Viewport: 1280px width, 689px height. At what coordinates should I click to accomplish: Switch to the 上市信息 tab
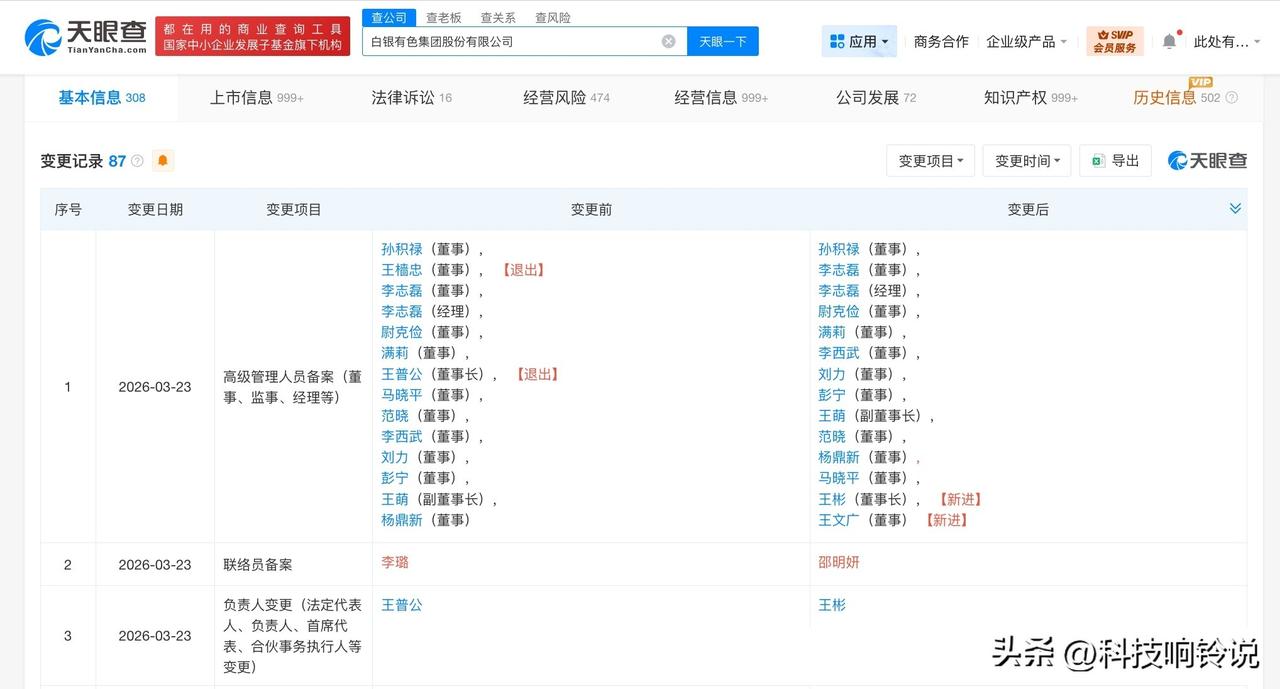[x=256, y=98]
